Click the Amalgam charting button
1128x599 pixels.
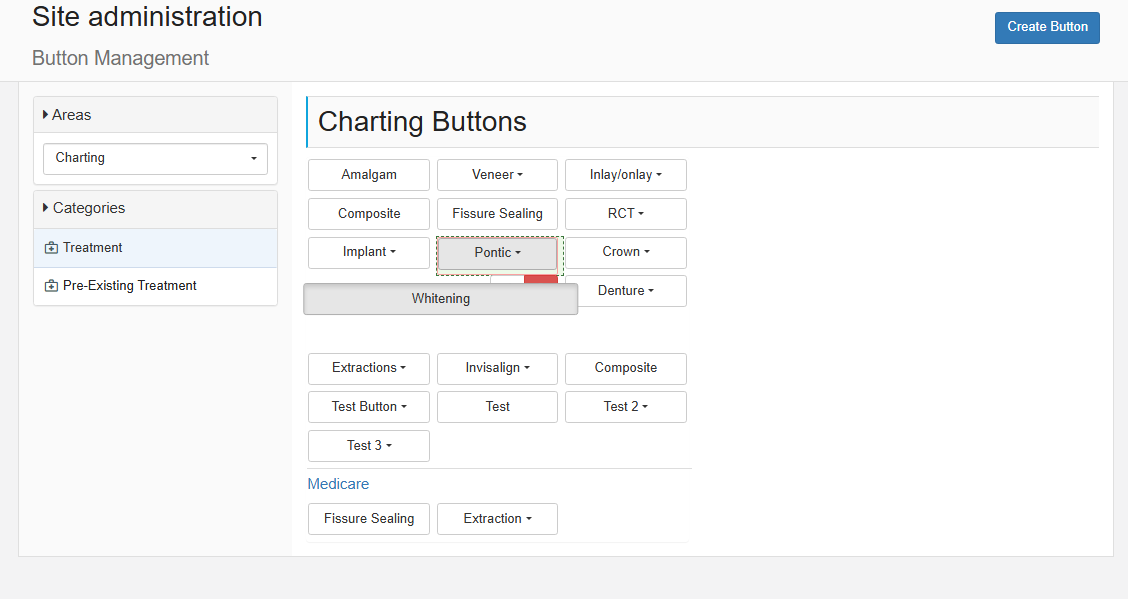369,175
